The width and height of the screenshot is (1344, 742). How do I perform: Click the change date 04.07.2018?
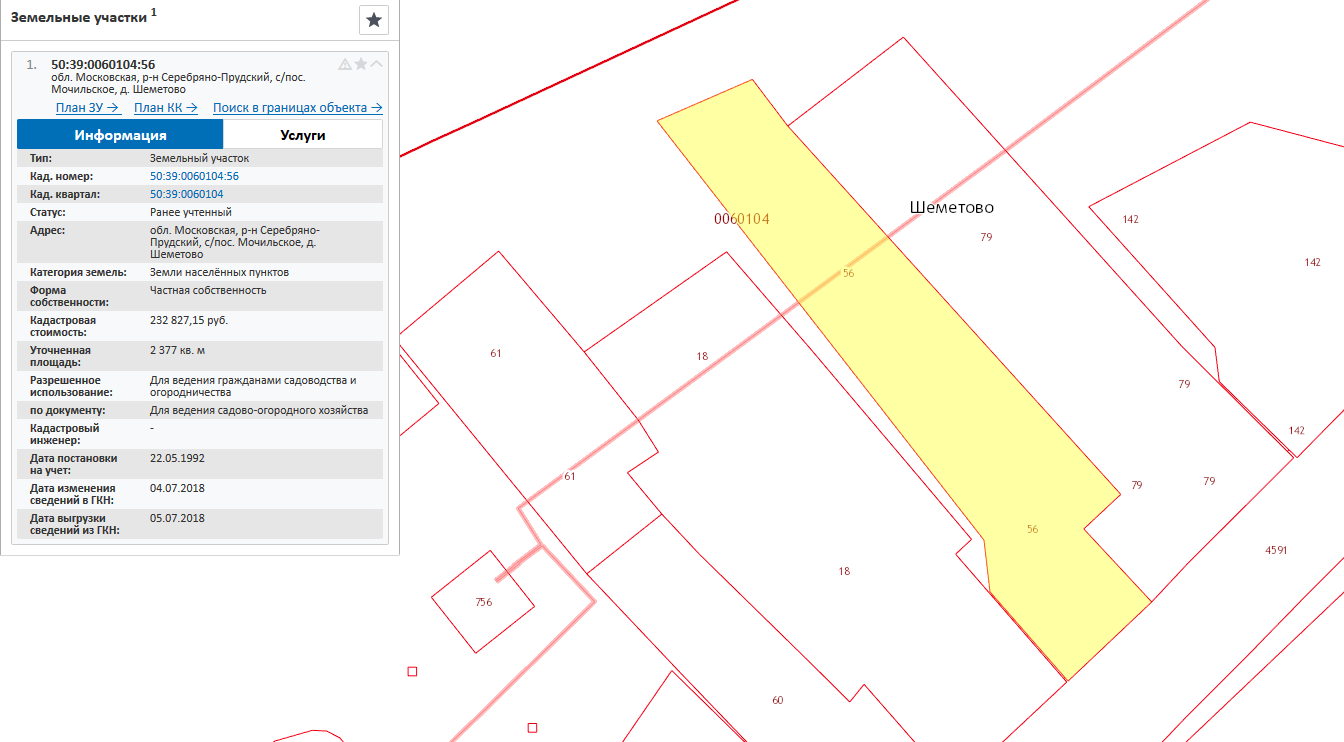click(177, 488)
